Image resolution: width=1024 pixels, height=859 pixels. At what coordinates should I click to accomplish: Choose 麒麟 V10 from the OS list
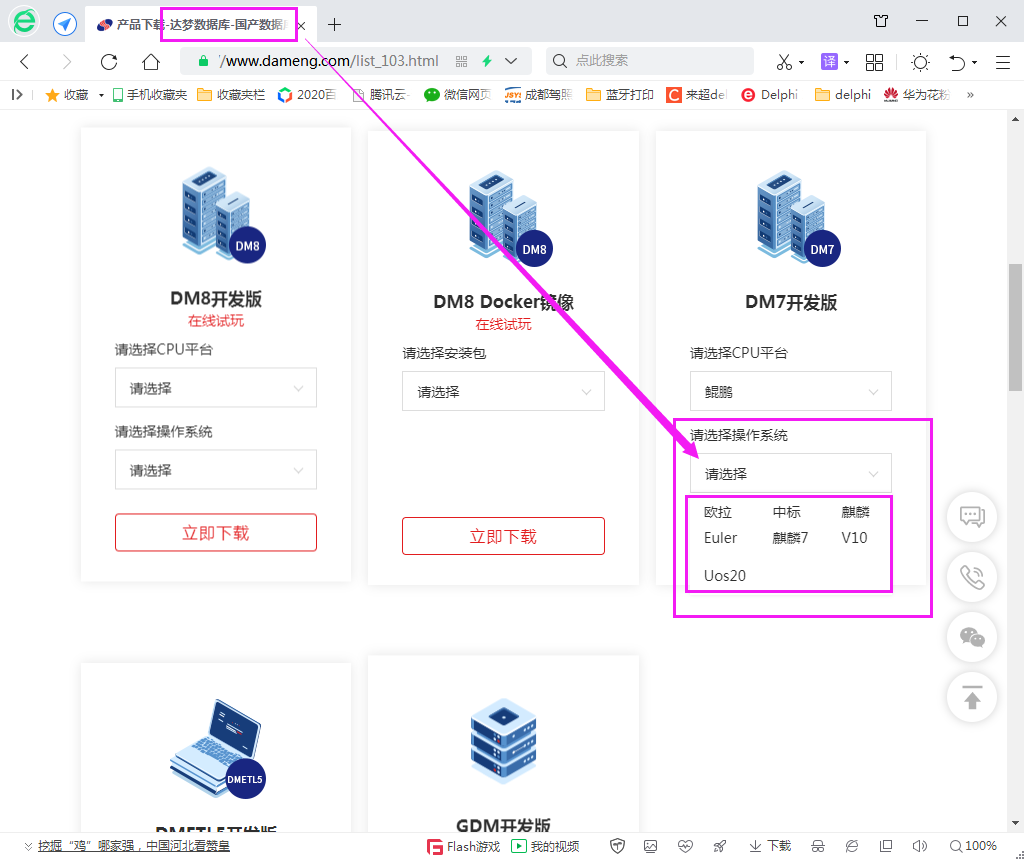pos(855,525)
